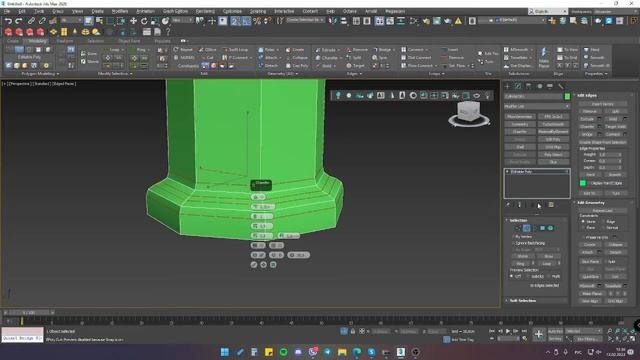Select None constraint radio button
This screenshot has width=640, height=360.
pos(583,221)
